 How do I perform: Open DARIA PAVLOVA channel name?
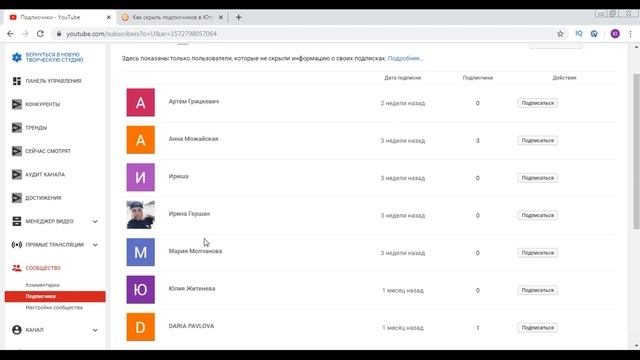tap(191, 326)
